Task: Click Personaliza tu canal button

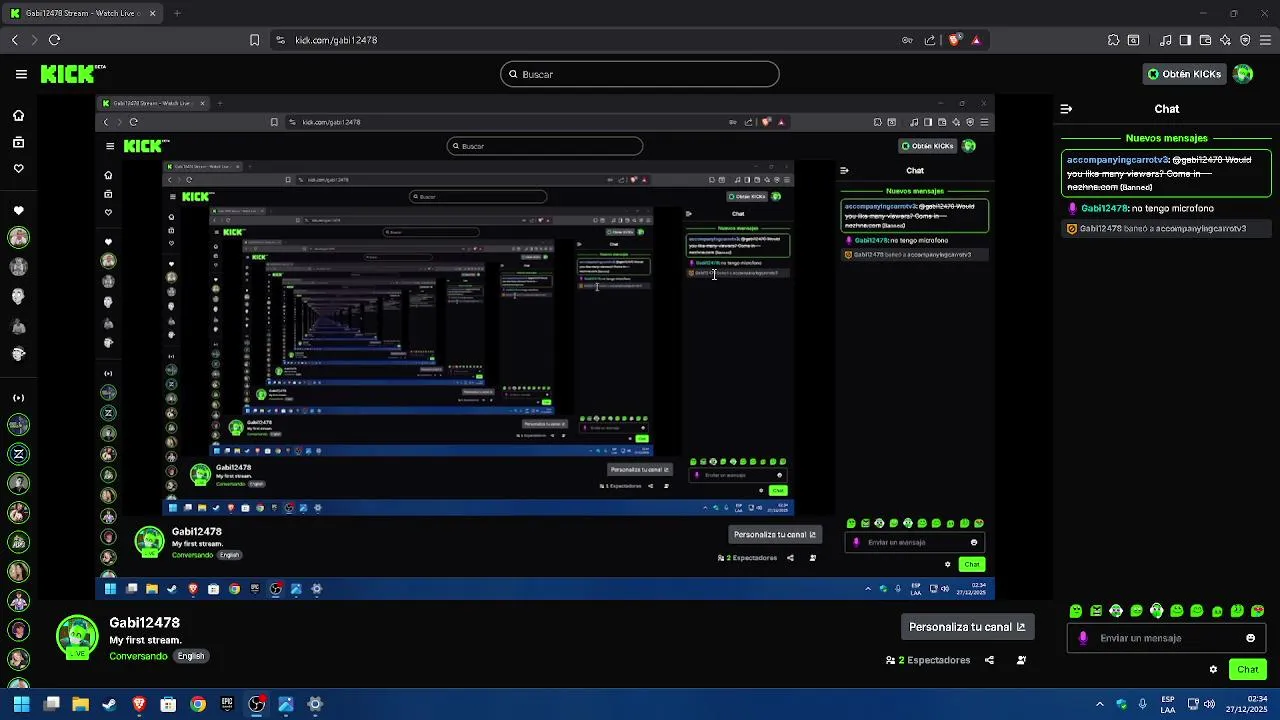Action: click(x=967, y=627)
